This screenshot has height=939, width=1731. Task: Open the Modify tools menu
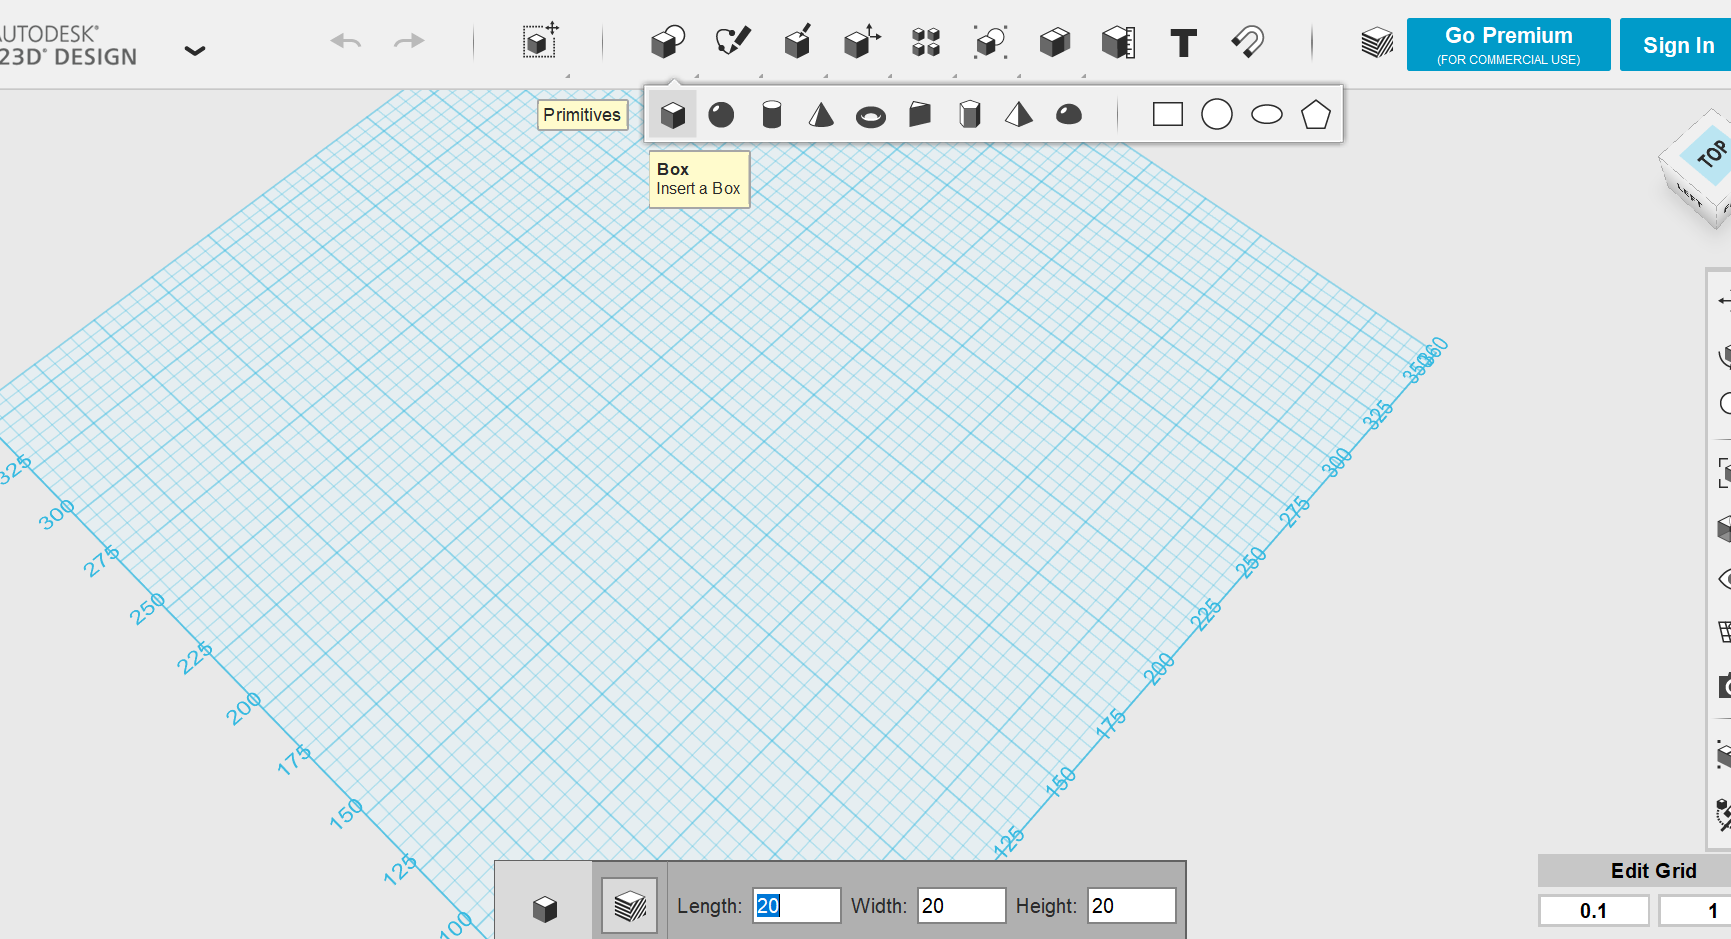tap(861, 42)
